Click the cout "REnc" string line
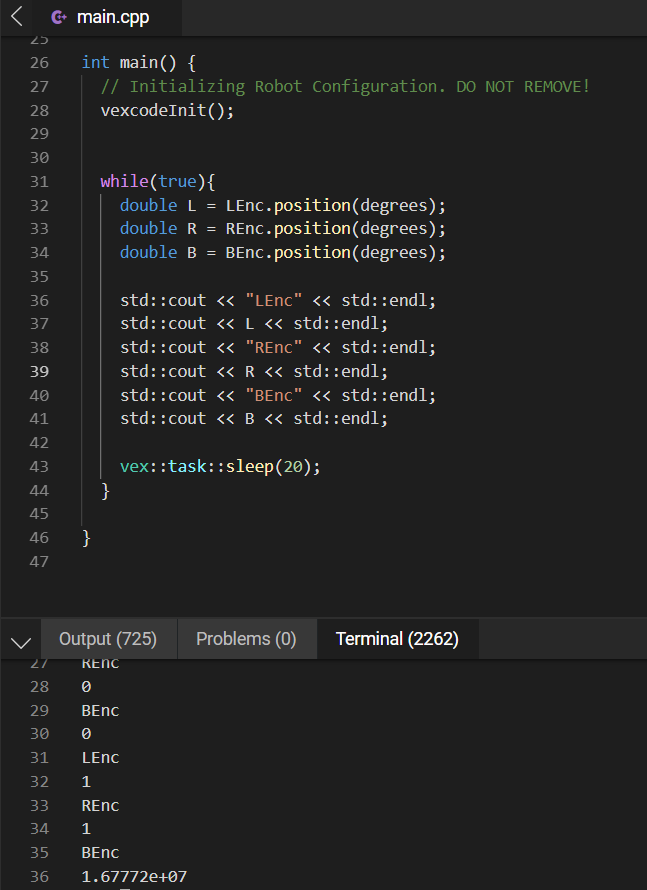647x890 pixels. coord(278,348)
